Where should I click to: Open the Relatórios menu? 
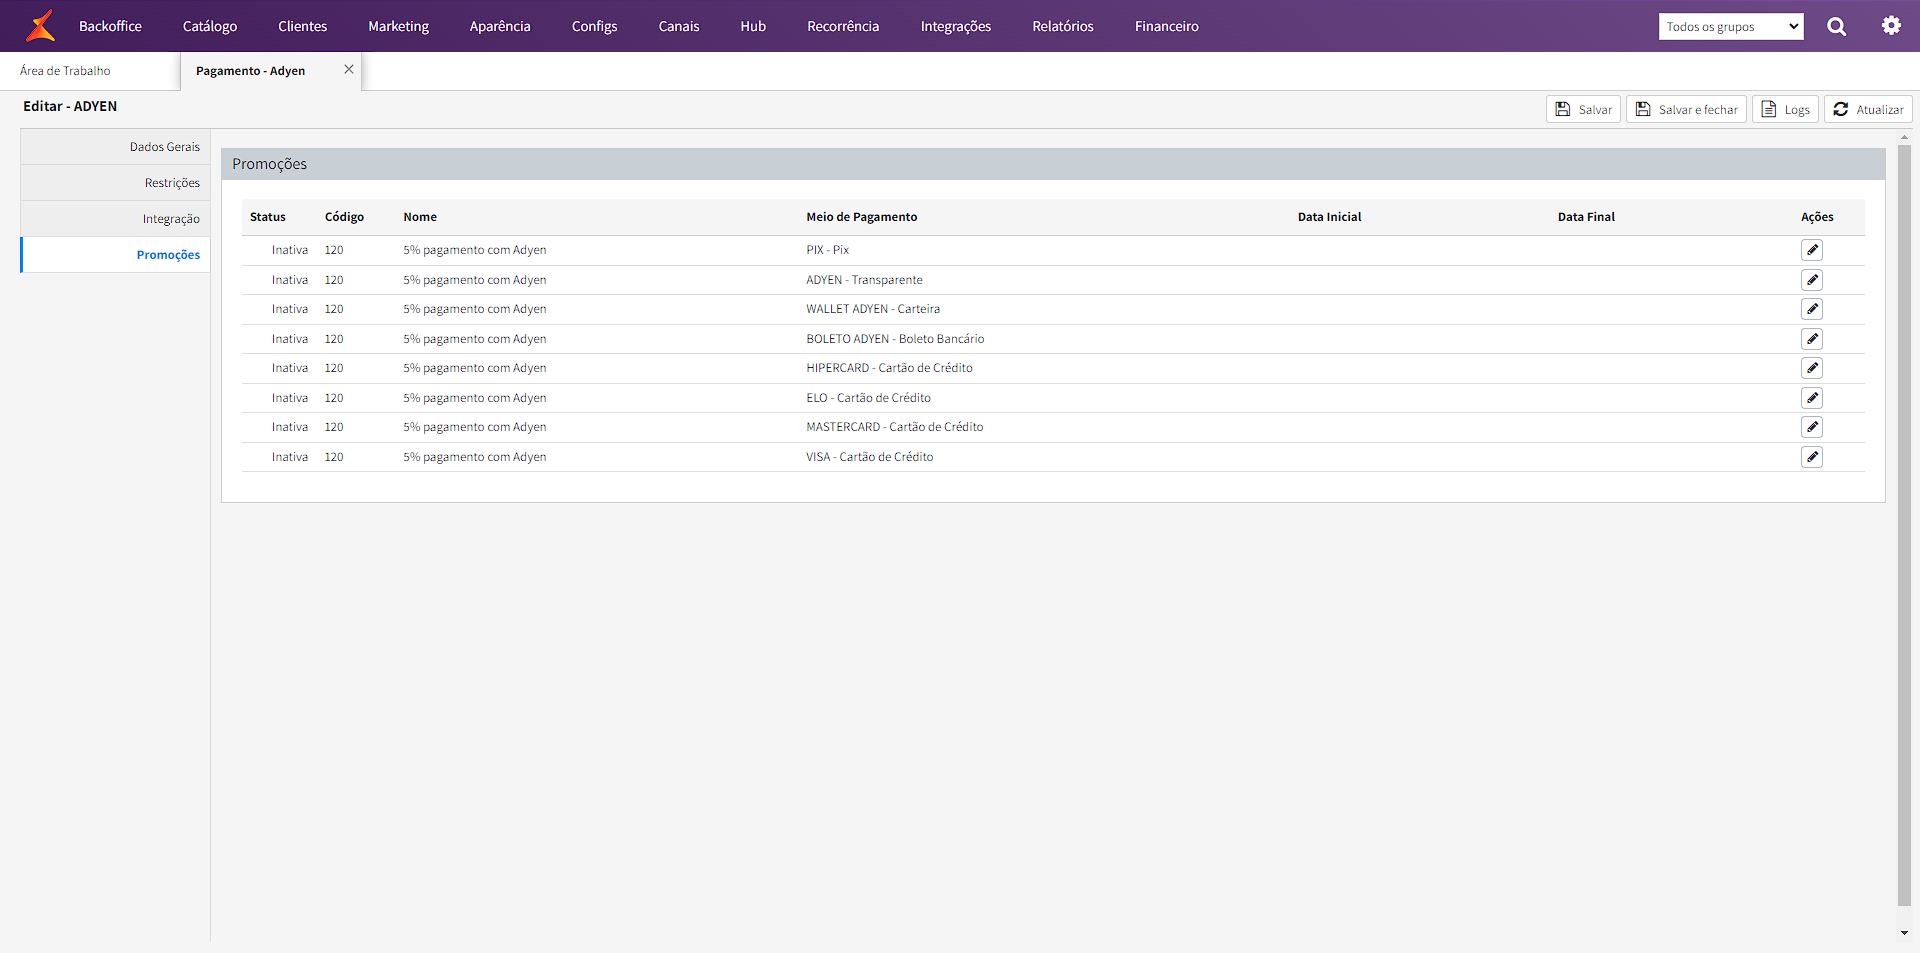pos(1063,26)
